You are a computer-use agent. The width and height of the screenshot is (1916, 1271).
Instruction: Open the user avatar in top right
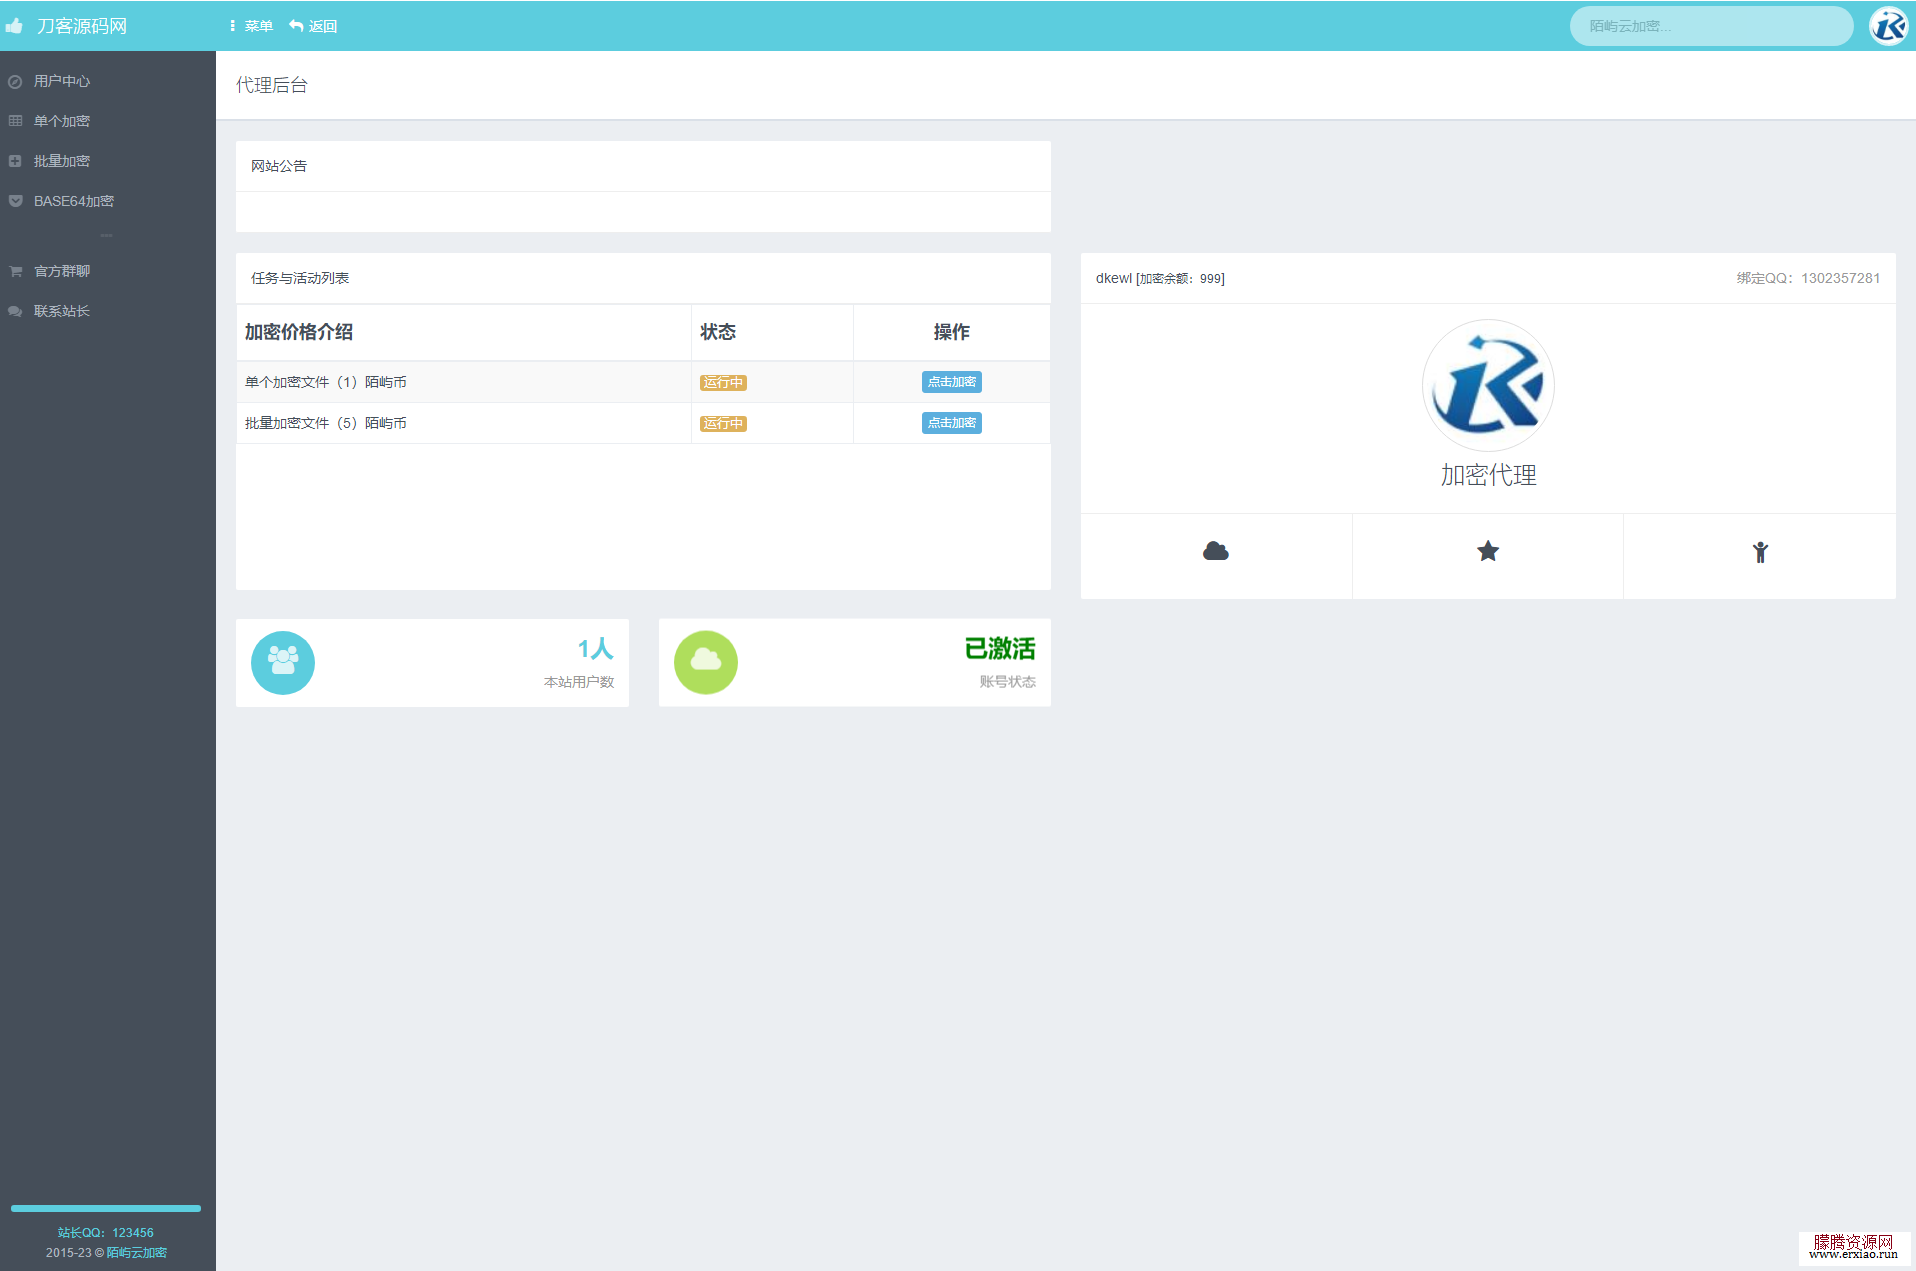(x=1888, y=26)
